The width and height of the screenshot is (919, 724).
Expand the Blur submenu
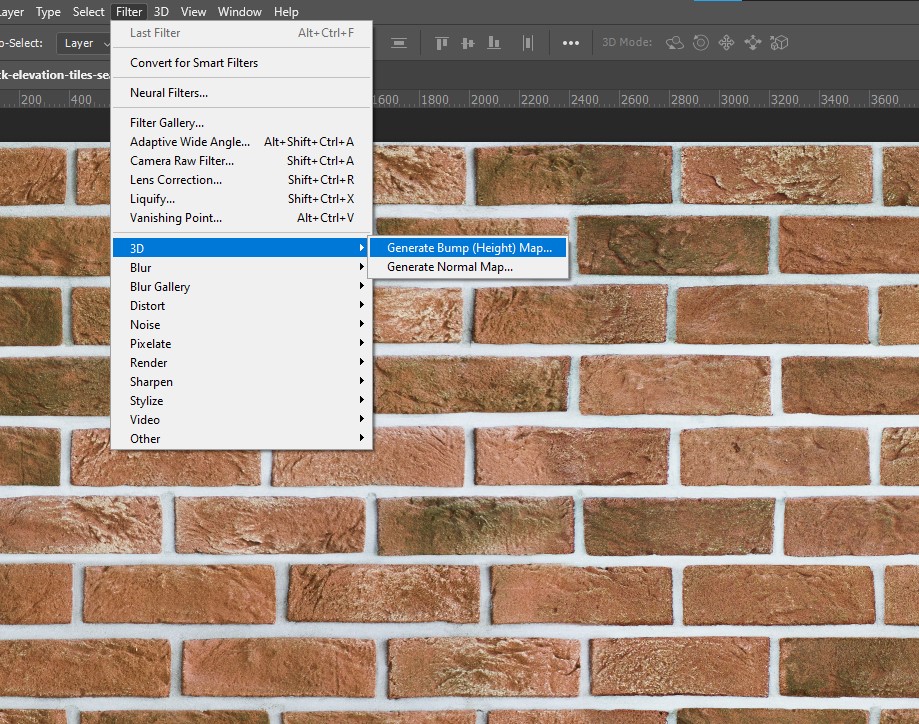(241, 267)
